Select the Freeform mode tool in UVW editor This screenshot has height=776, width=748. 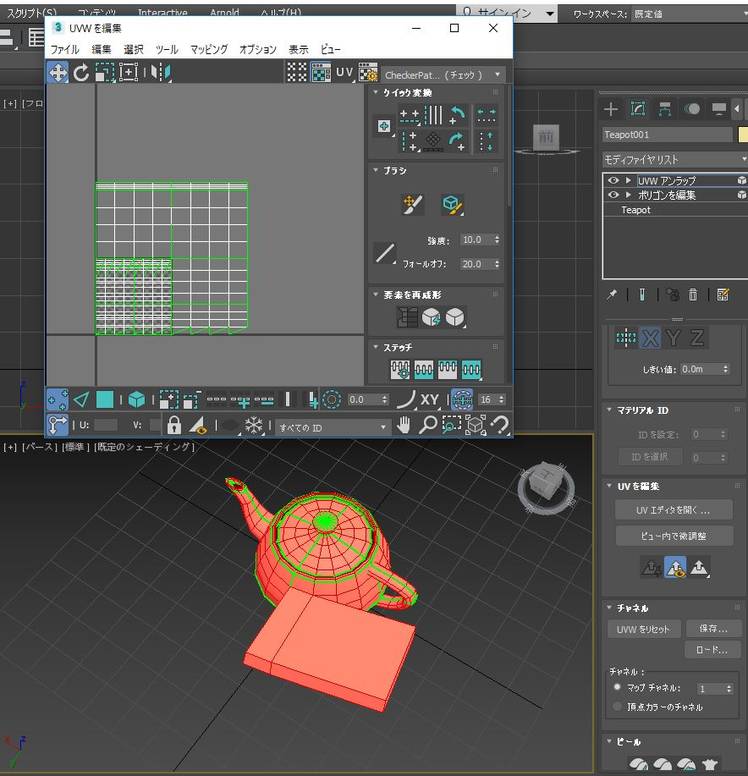tap(128, 73)
